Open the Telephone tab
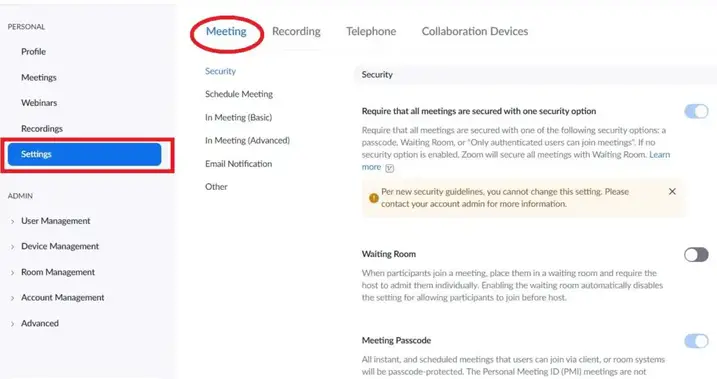 (x=371, y=31)
